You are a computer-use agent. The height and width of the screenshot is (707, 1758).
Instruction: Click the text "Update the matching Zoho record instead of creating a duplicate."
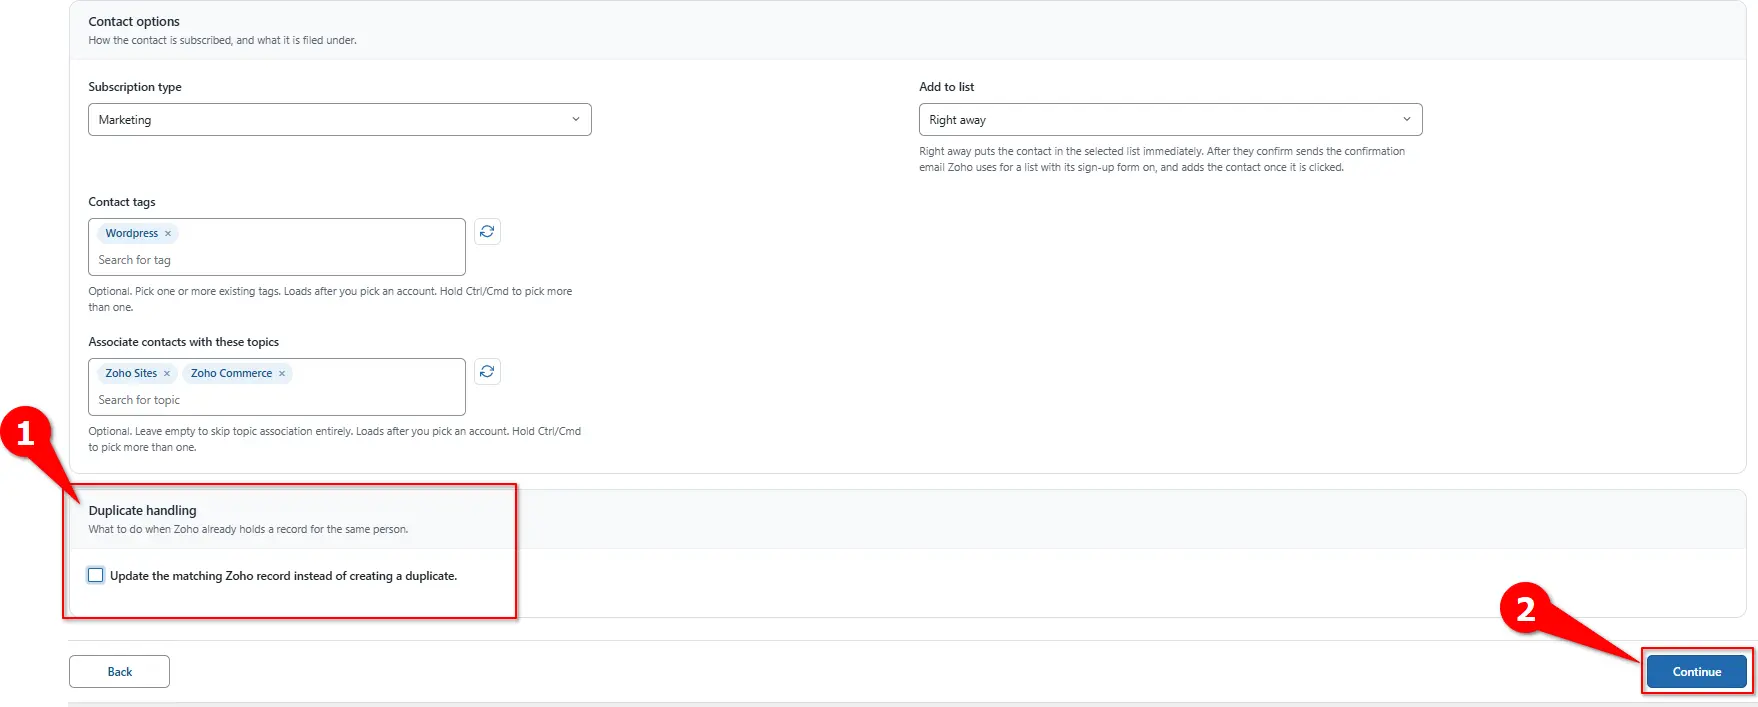click(283, 576)
